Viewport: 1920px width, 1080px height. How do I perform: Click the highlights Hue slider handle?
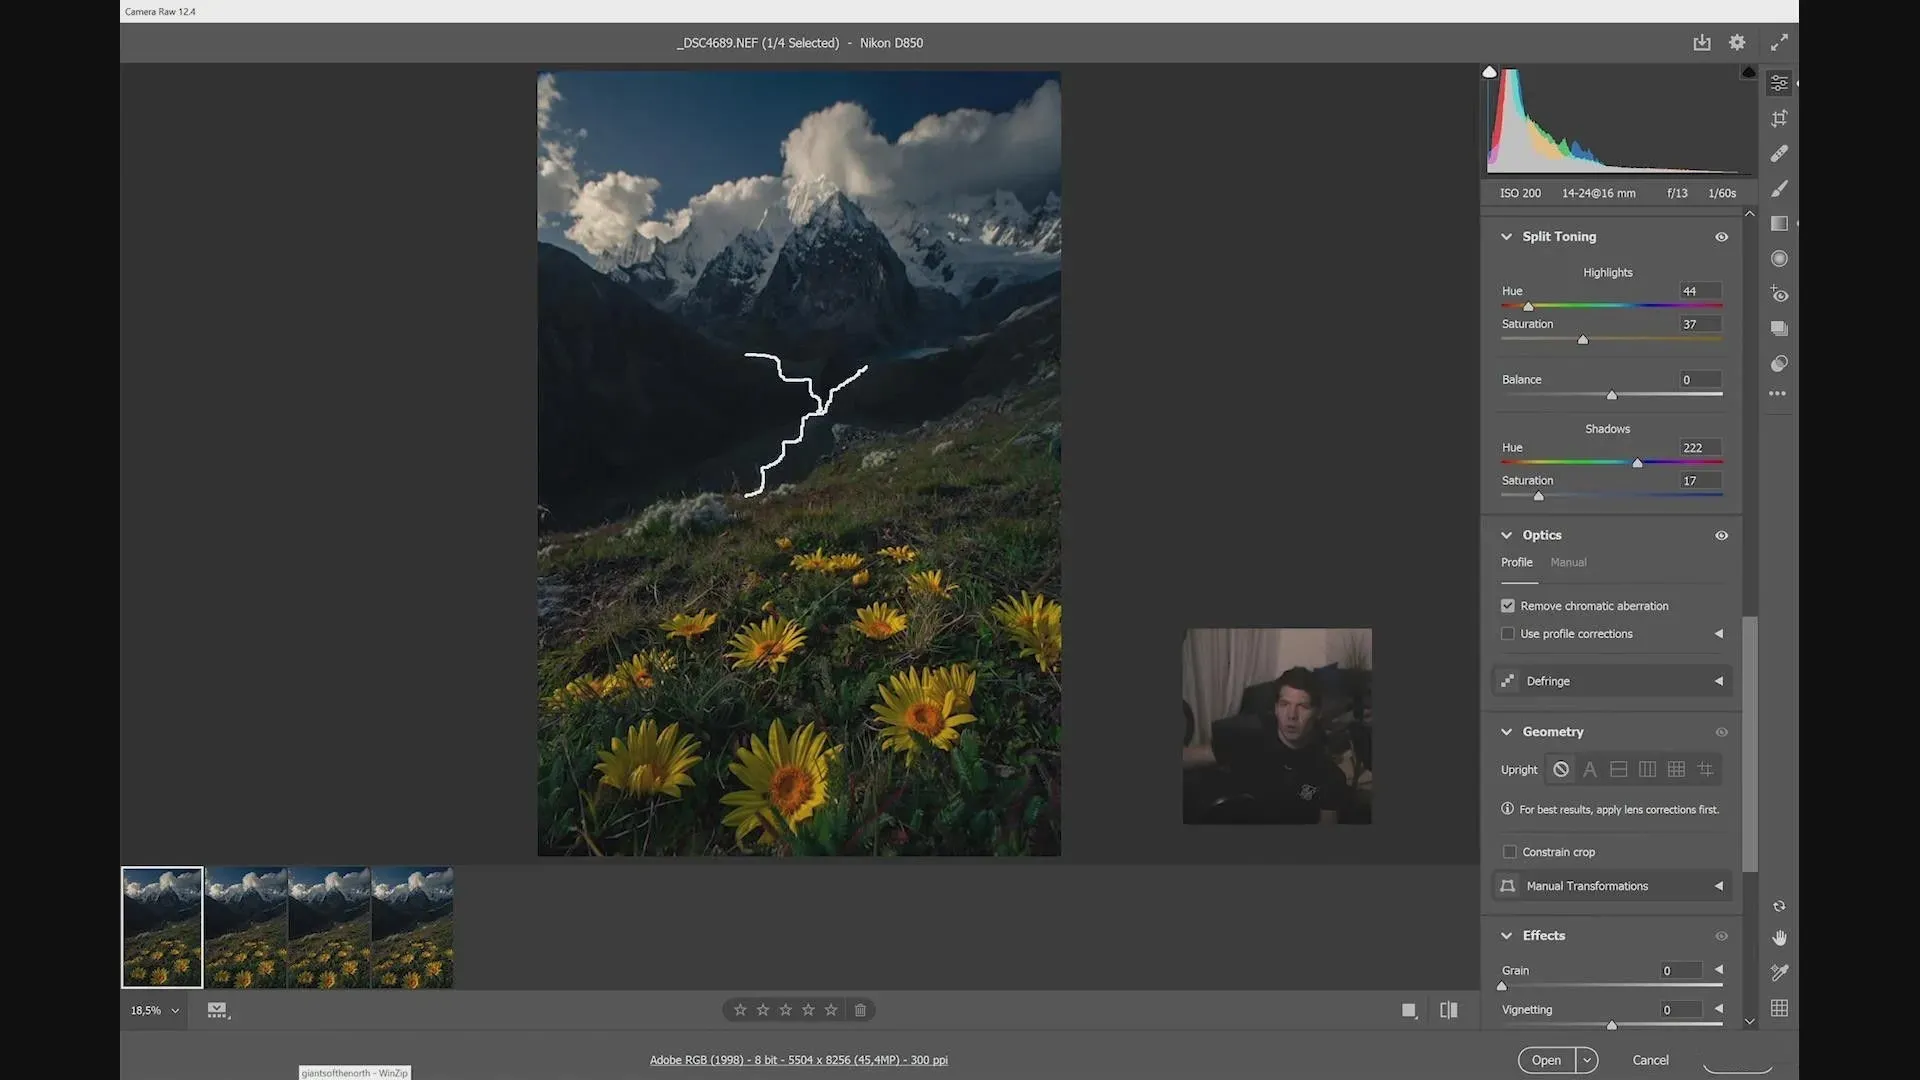pyautogui.click(x=1528, y=307)
